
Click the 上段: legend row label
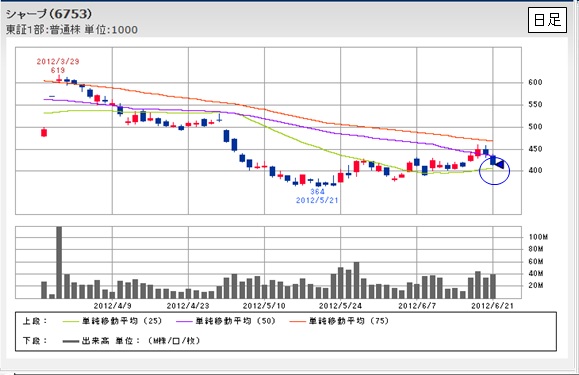(x=35, y=321)
